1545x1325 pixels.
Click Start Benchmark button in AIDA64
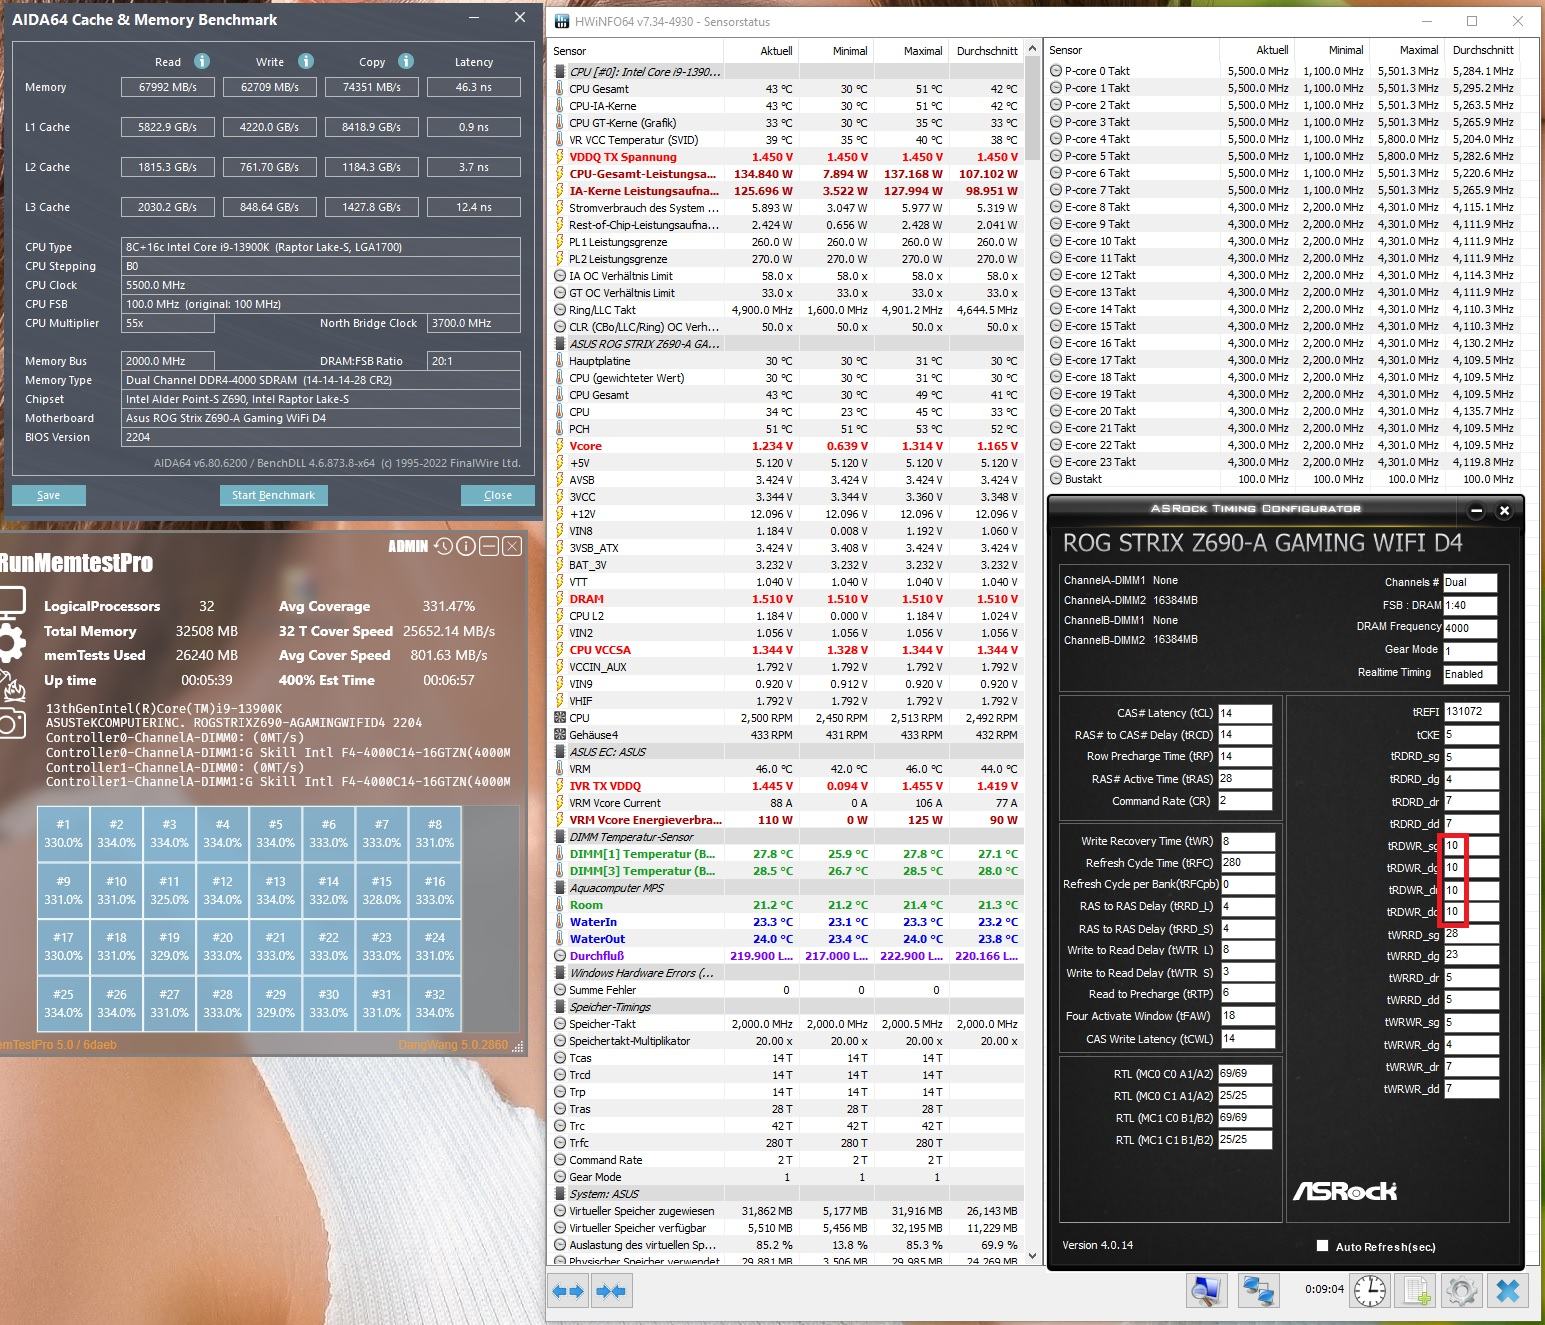[273, 495]
